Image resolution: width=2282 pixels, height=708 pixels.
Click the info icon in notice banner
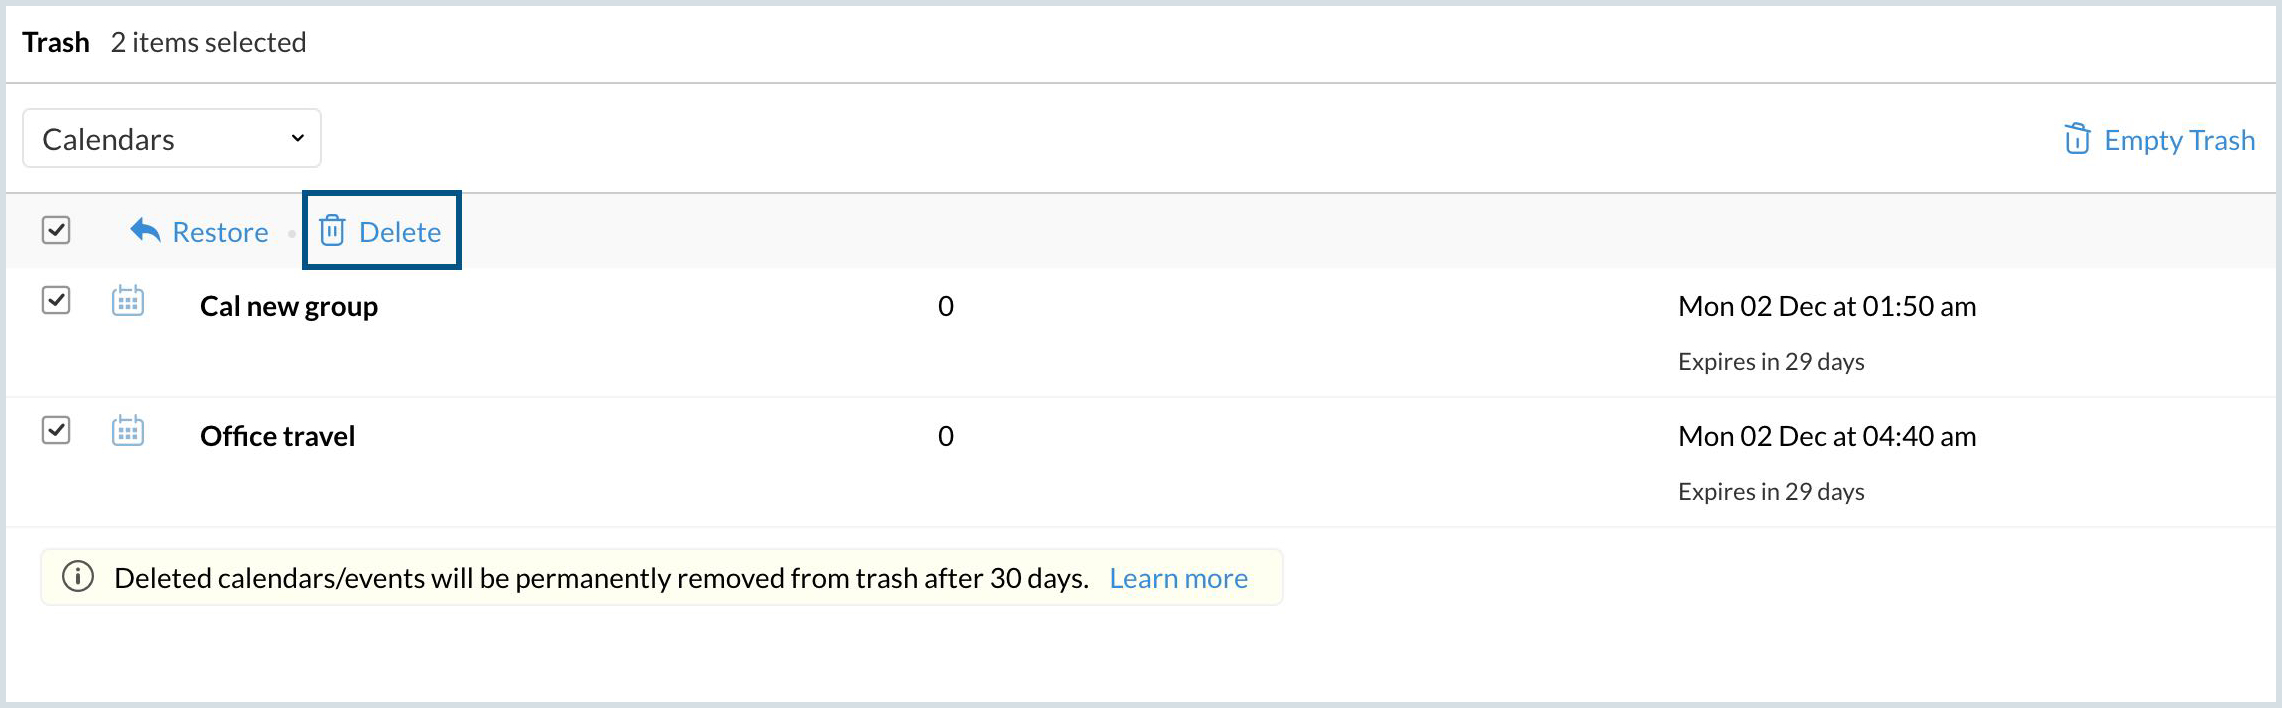[x=78, y=577]
